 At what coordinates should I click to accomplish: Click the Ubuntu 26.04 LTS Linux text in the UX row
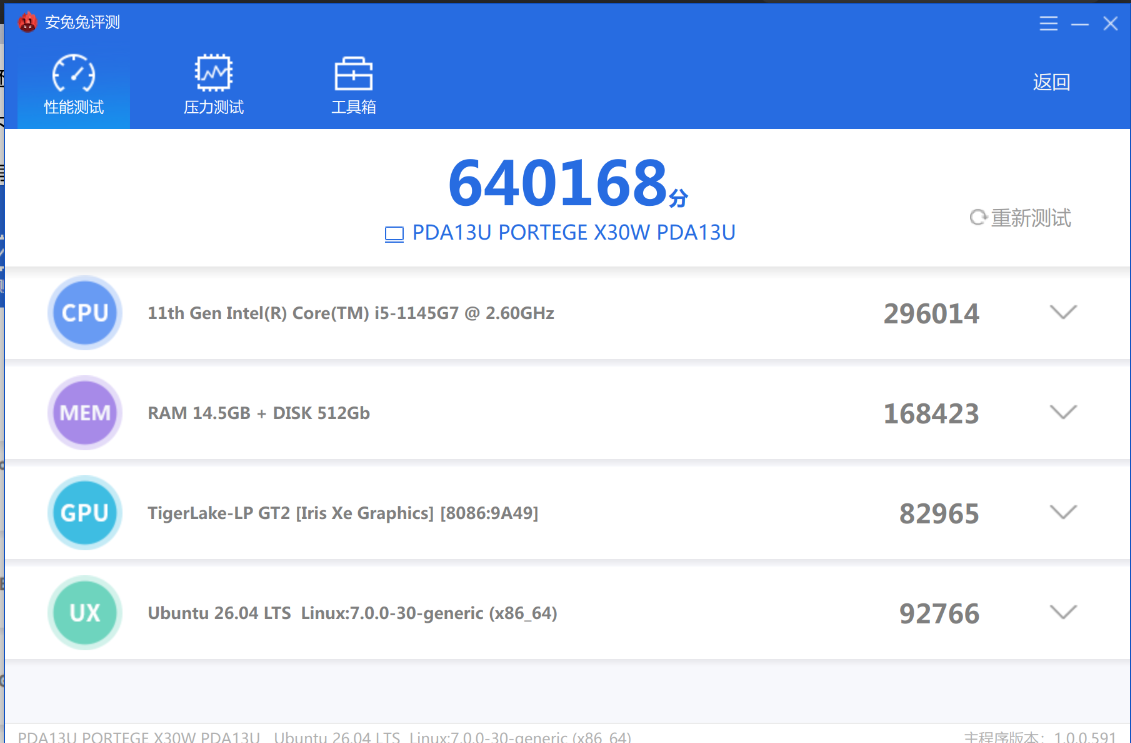[353, 613]
